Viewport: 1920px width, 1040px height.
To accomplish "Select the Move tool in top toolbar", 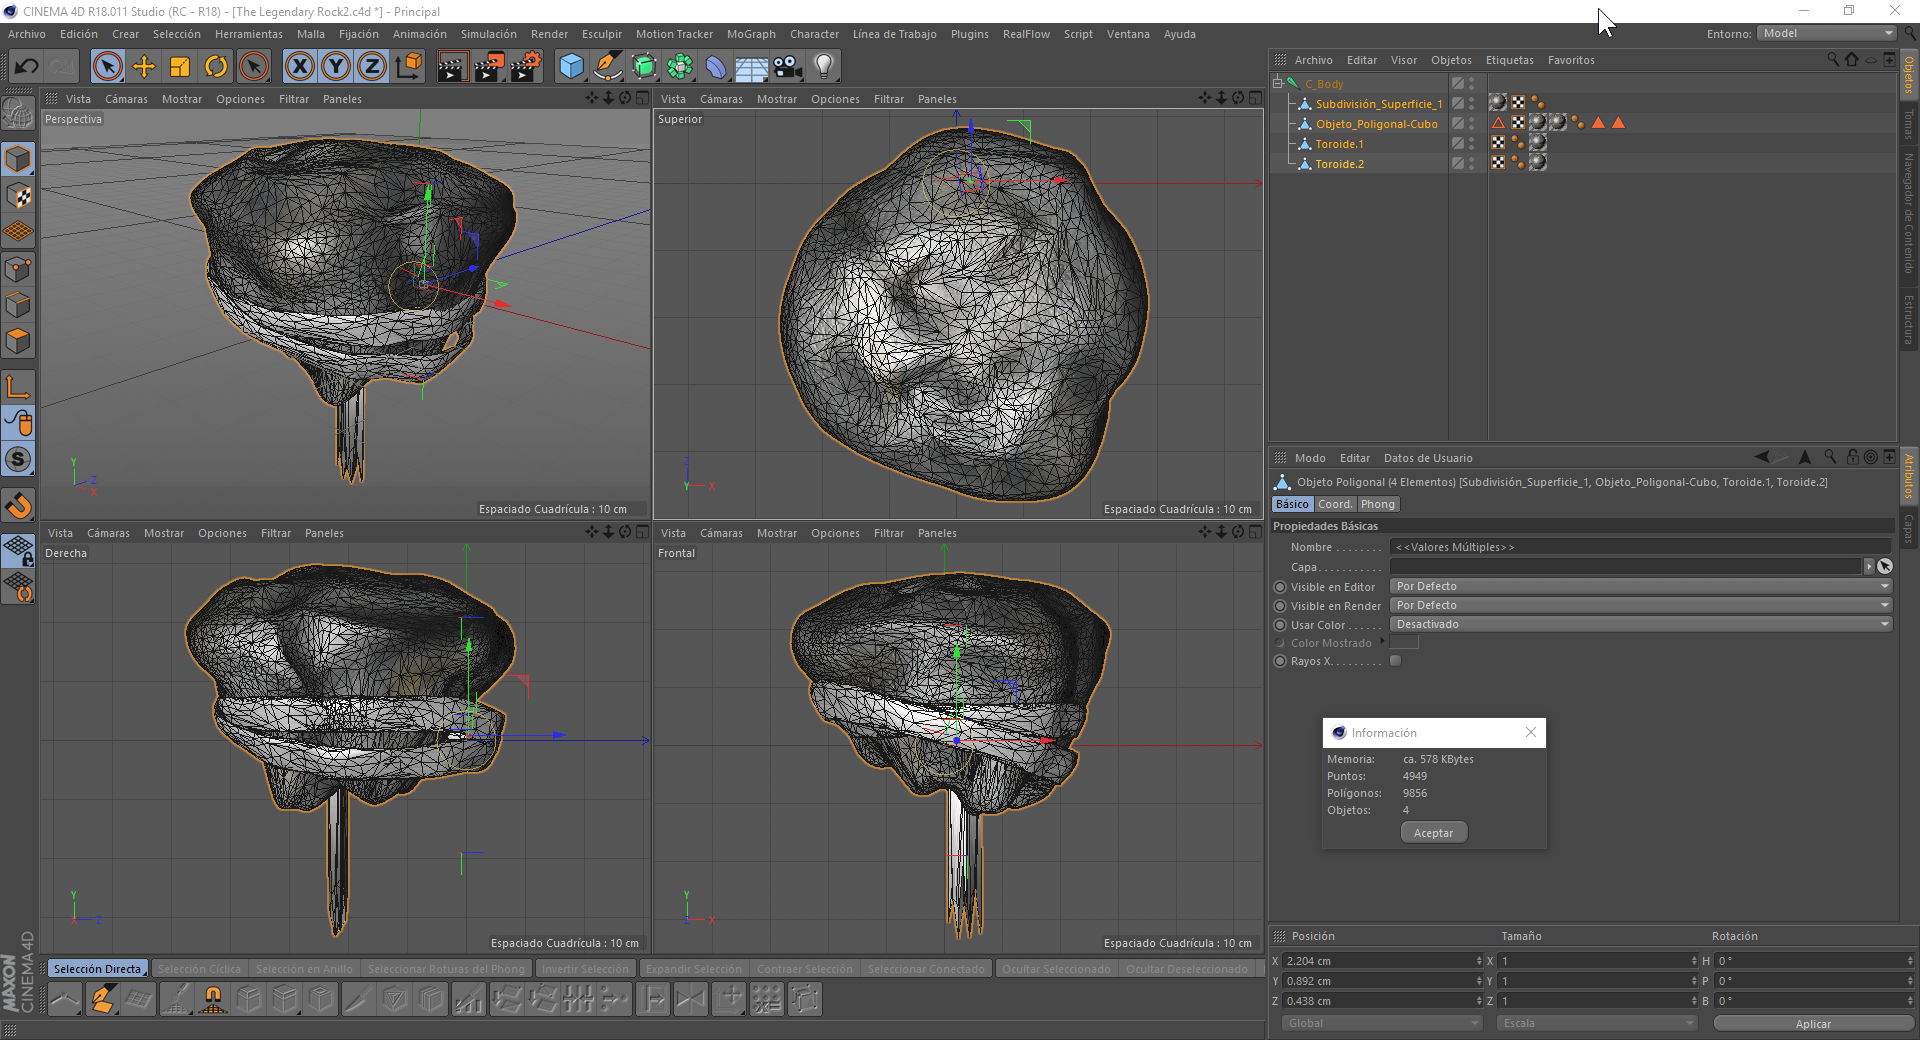I will tap(144, 67).
